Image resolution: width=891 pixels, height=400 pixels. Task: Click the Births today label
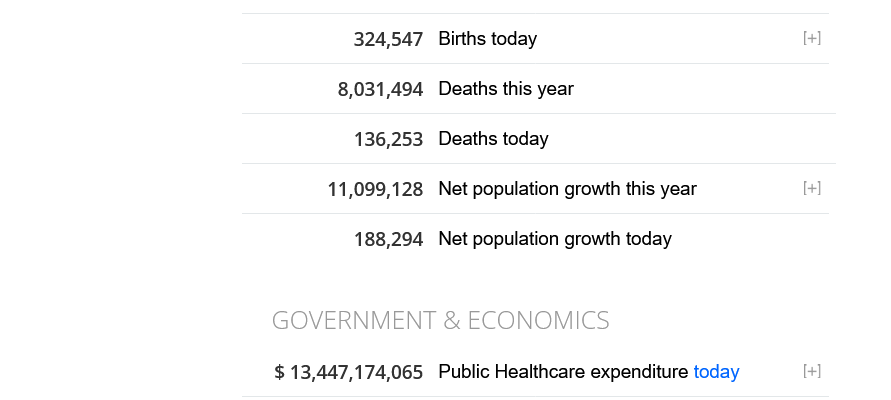487,39
